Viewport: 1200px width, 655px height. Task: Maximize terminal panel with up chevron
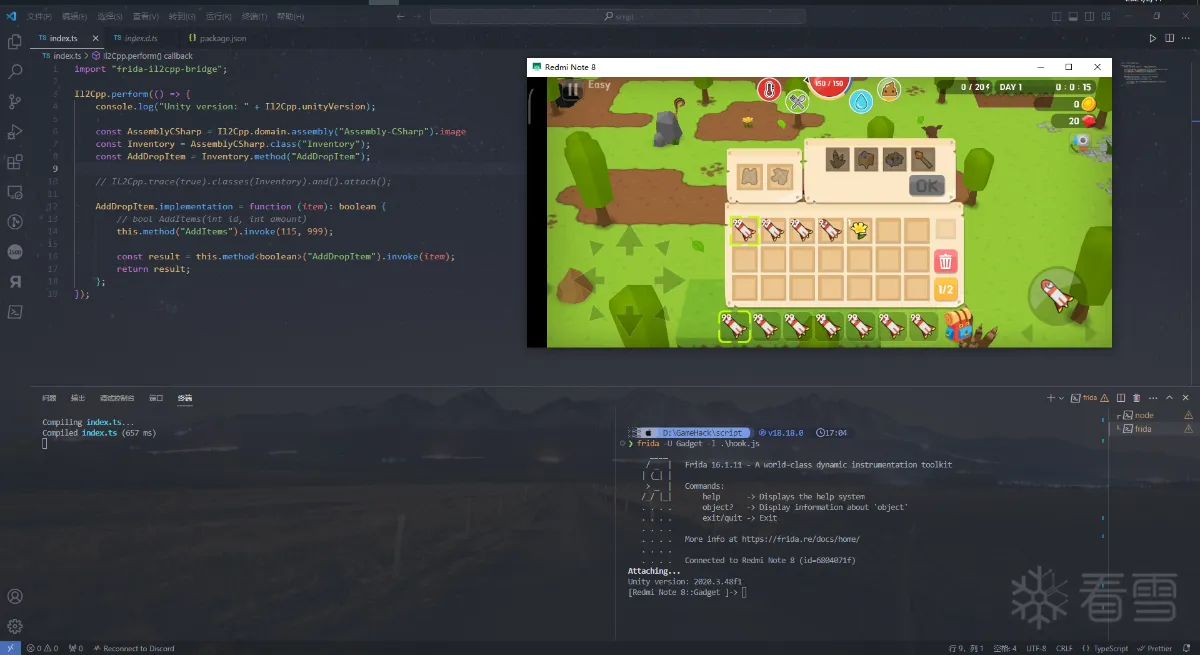tap(1170, 398)
